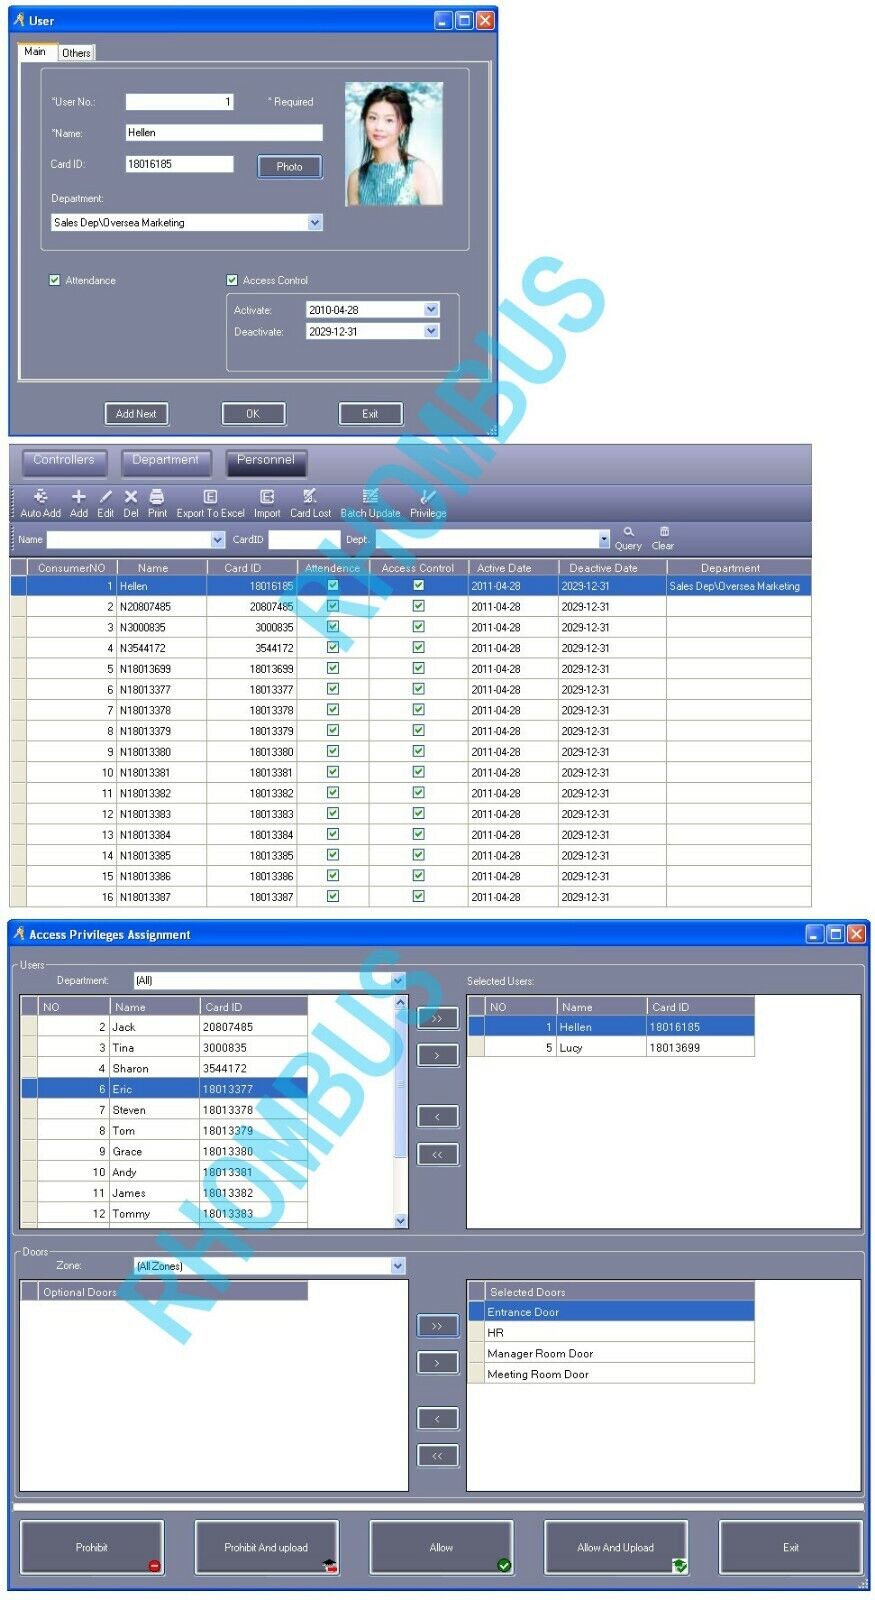This screenshot has width=875, height=1600.
Task: Open the Personnel tab
Action: coord(265,460)
